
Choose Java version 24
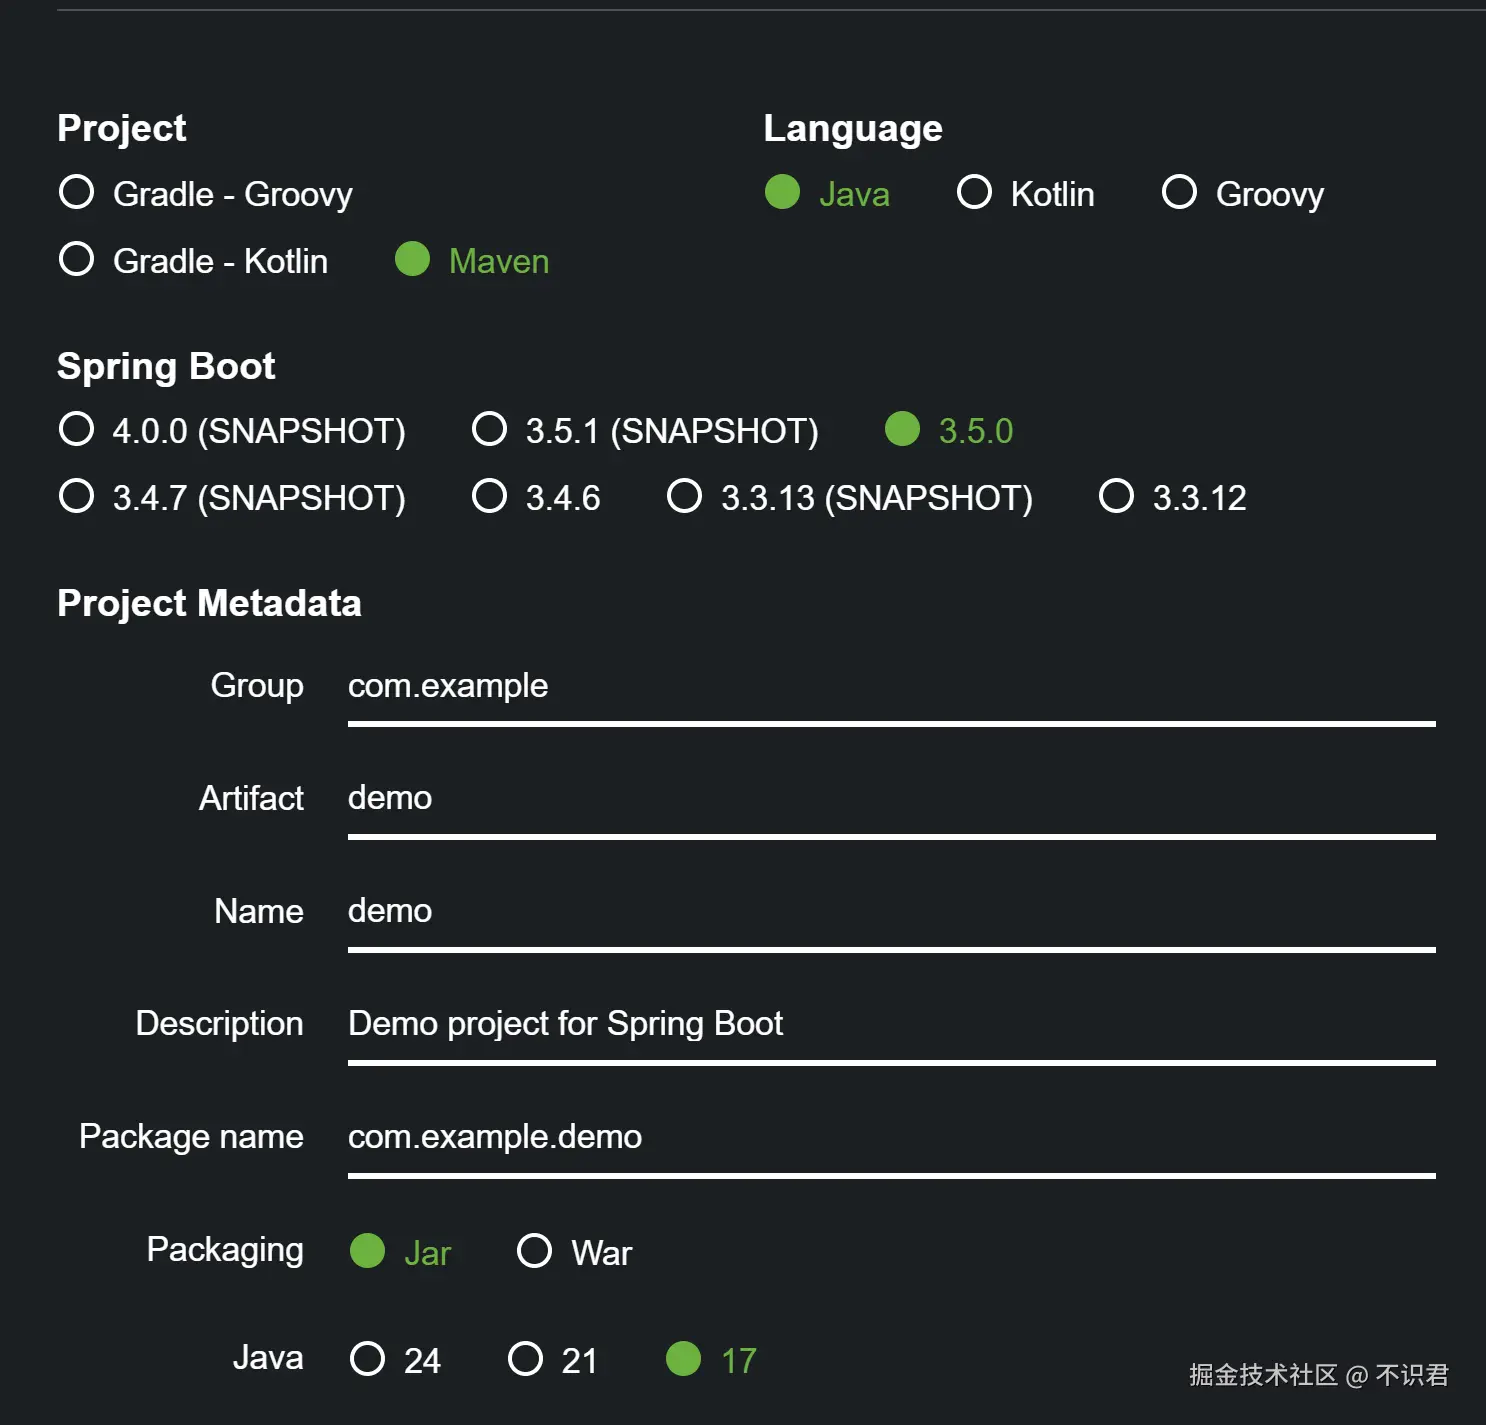[x=367, y=1359]
